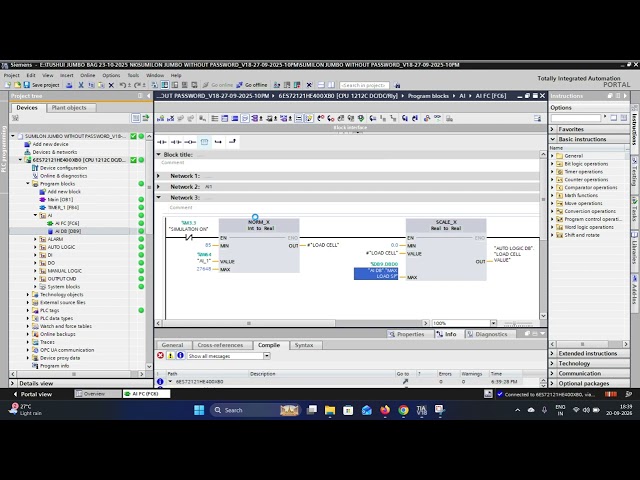Open Google Chrome from Windows taskbar

[403, 410]
